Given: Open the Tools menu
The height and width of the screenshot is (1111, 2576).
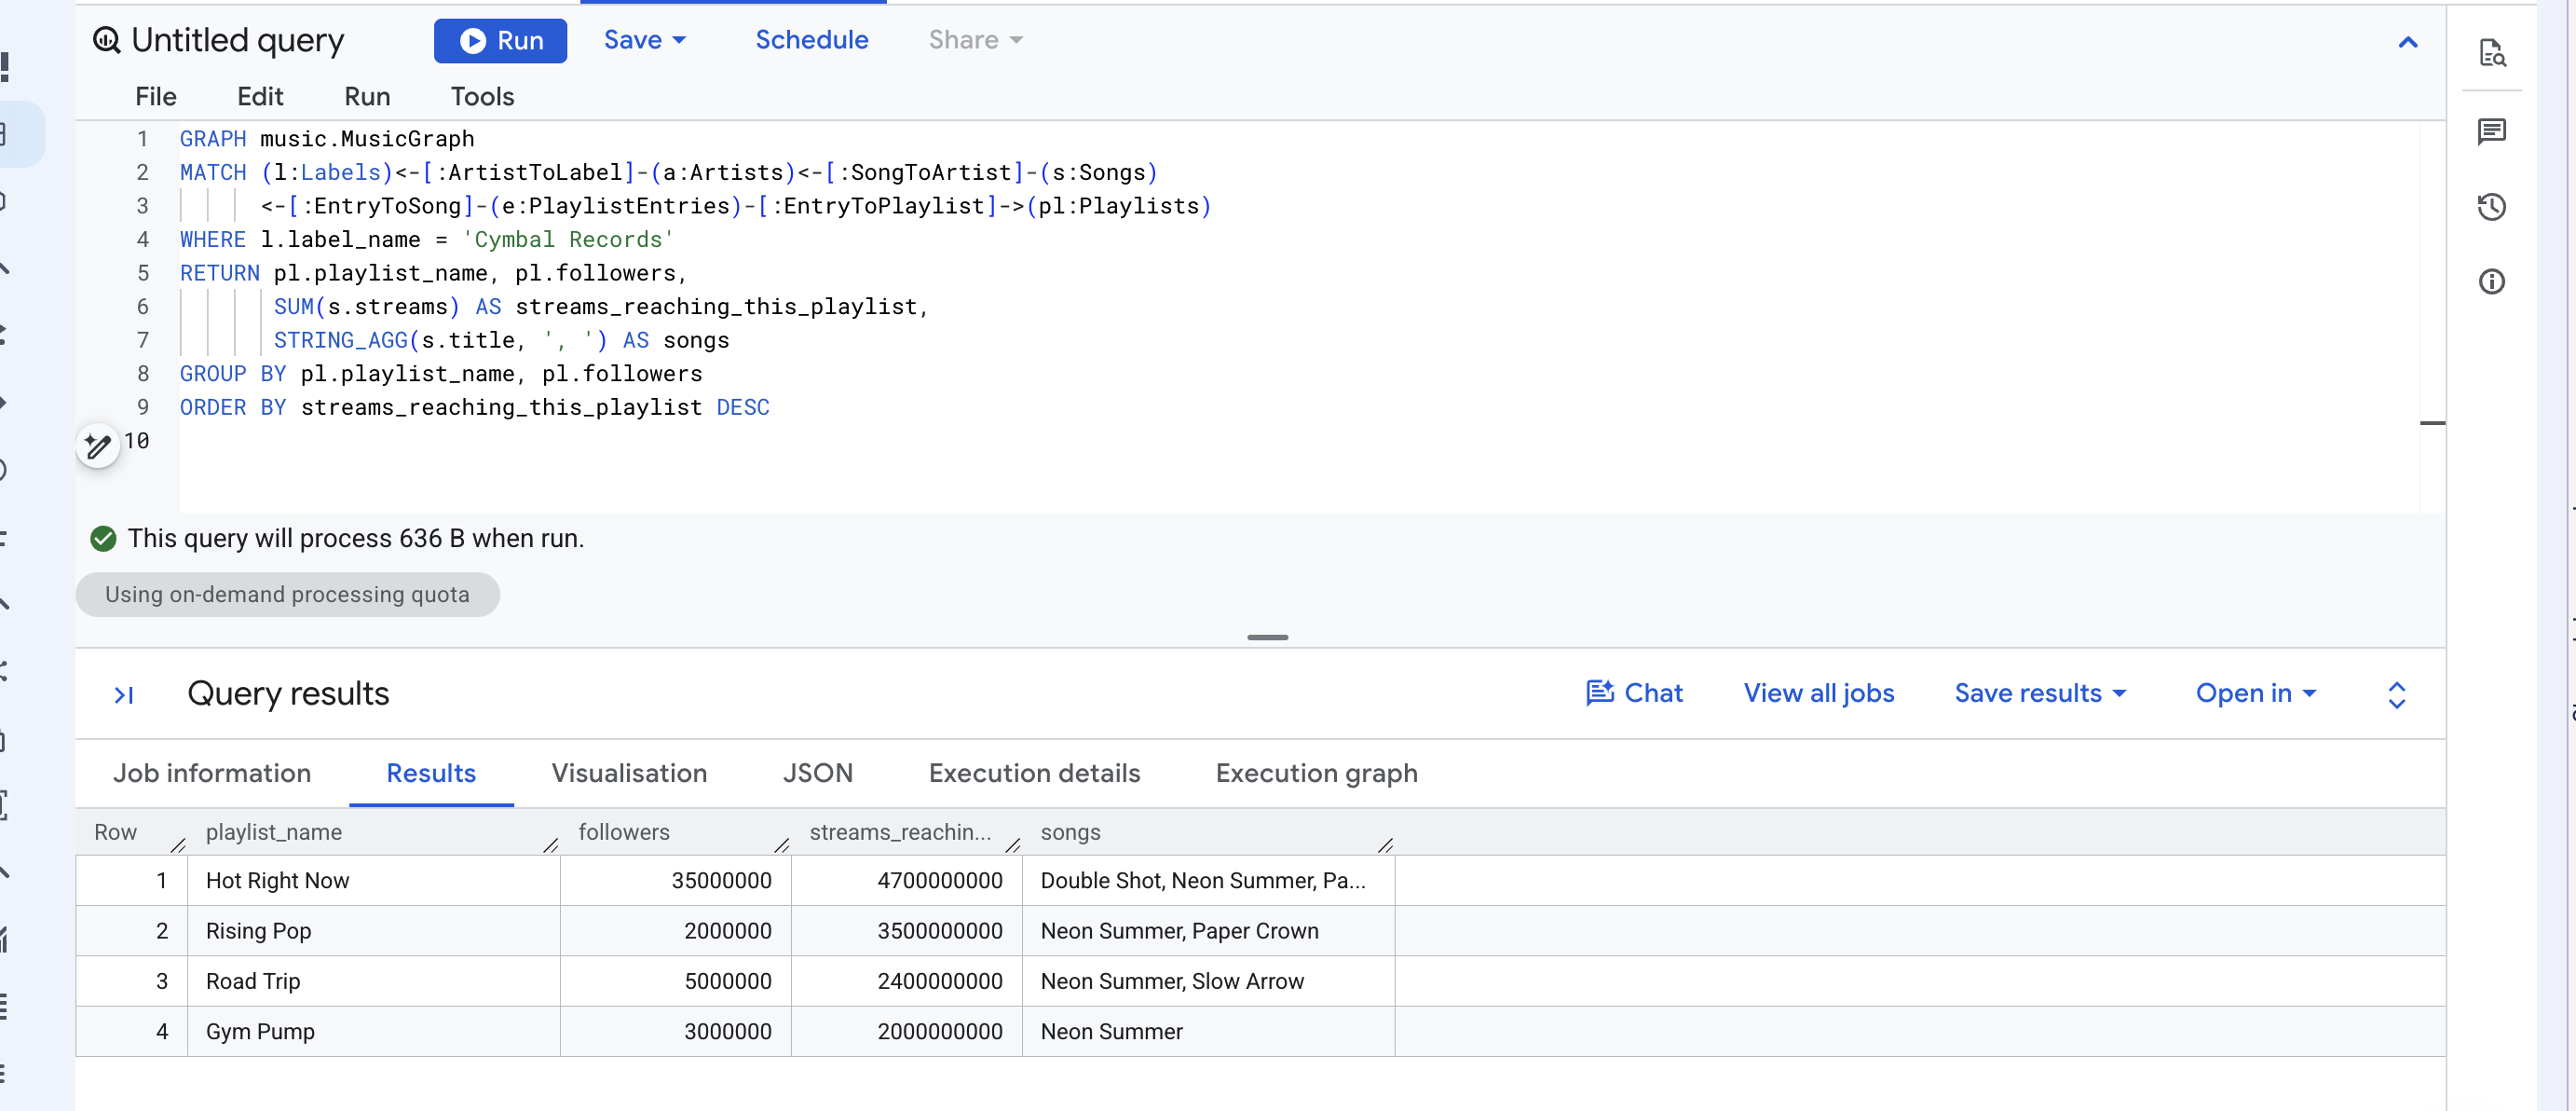Looking at the screenshot, I should [482, 96].
